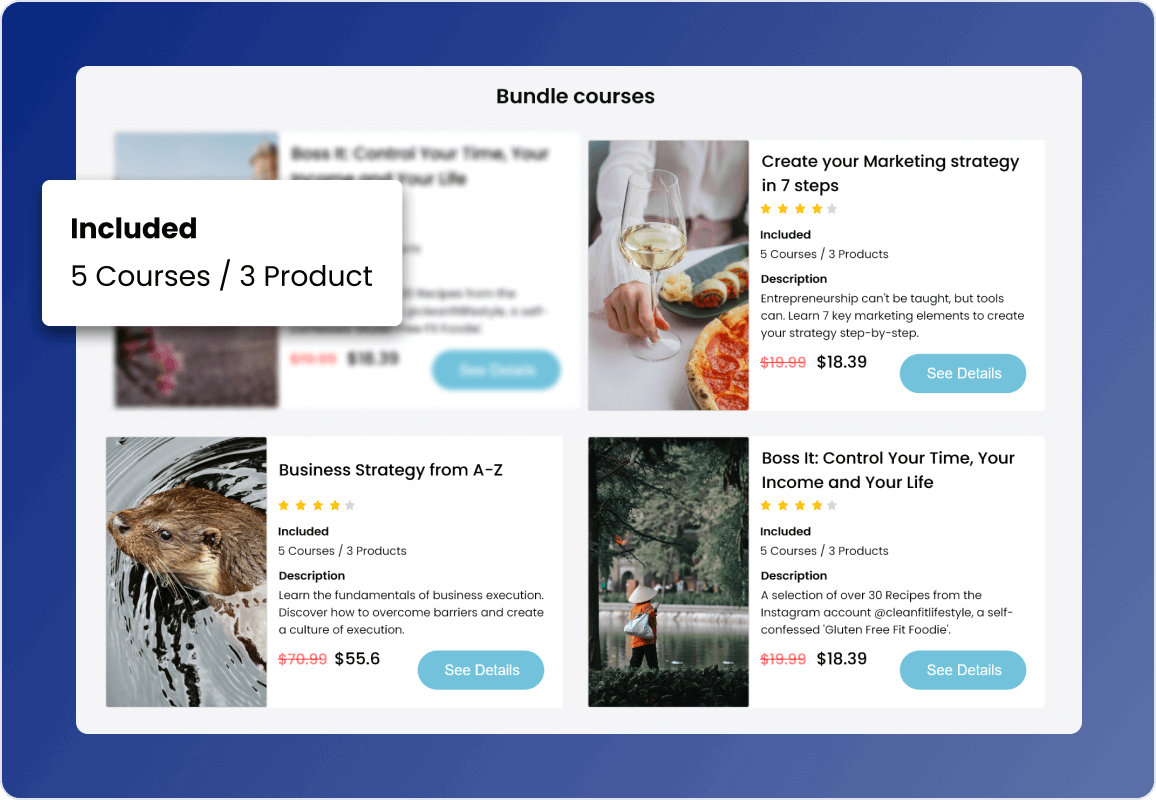
Task: Open the wine glass and pizza thumbnail
Action: pos(668,275)
